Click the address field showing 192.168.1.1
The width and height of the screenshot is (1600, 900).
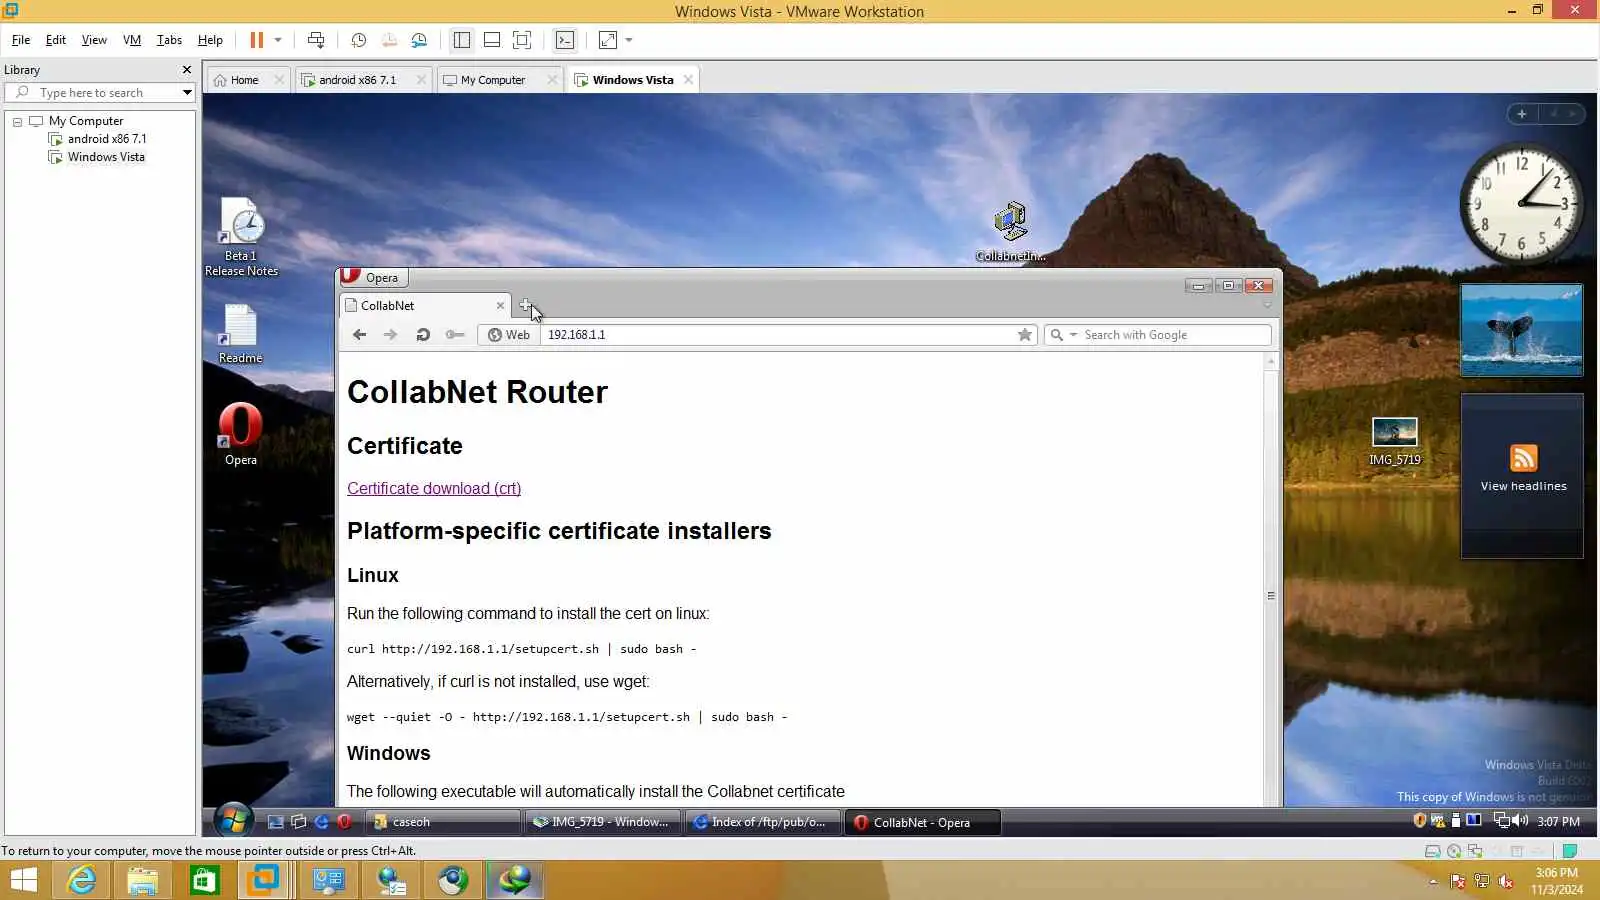coord(778,335)
